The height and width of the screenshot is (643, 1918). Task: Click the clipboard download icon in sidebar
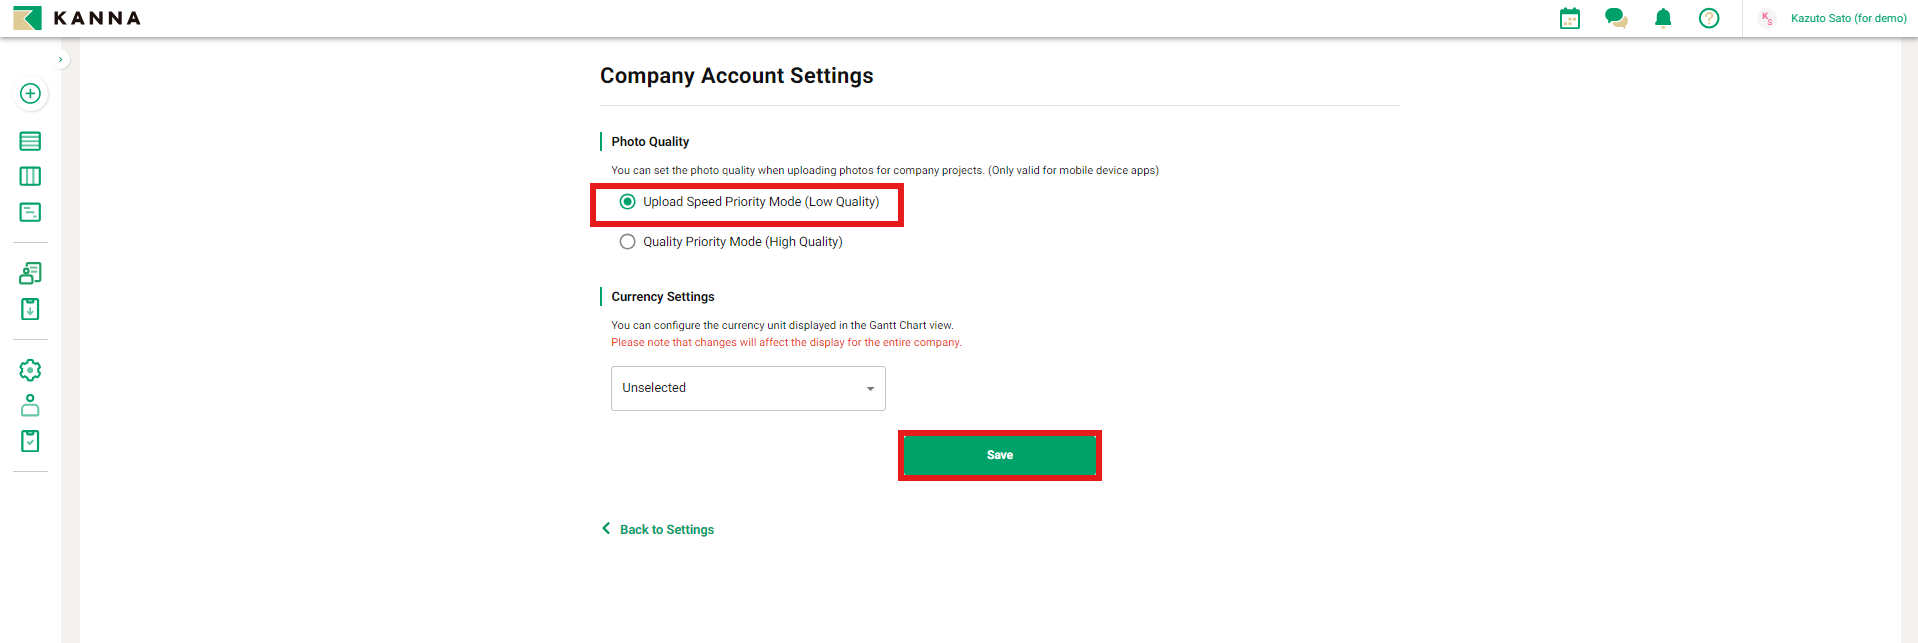tap(30, 309)
